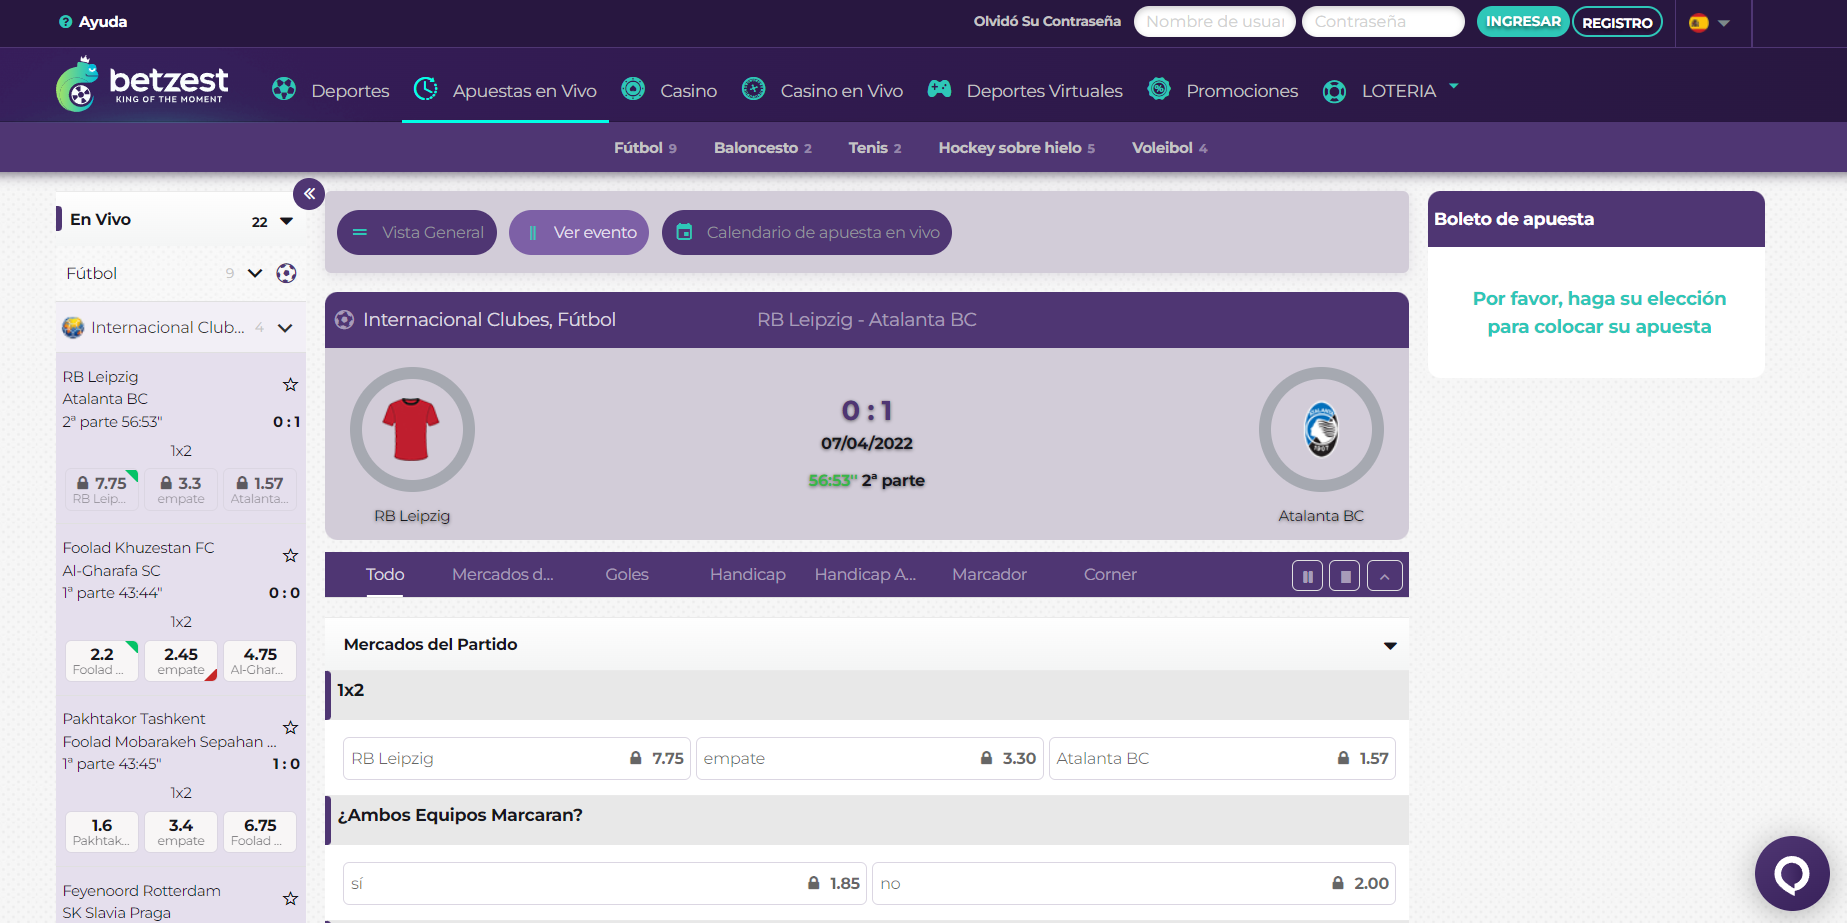Click the LOTERIA ball icon

click(x=1334, y=91)
